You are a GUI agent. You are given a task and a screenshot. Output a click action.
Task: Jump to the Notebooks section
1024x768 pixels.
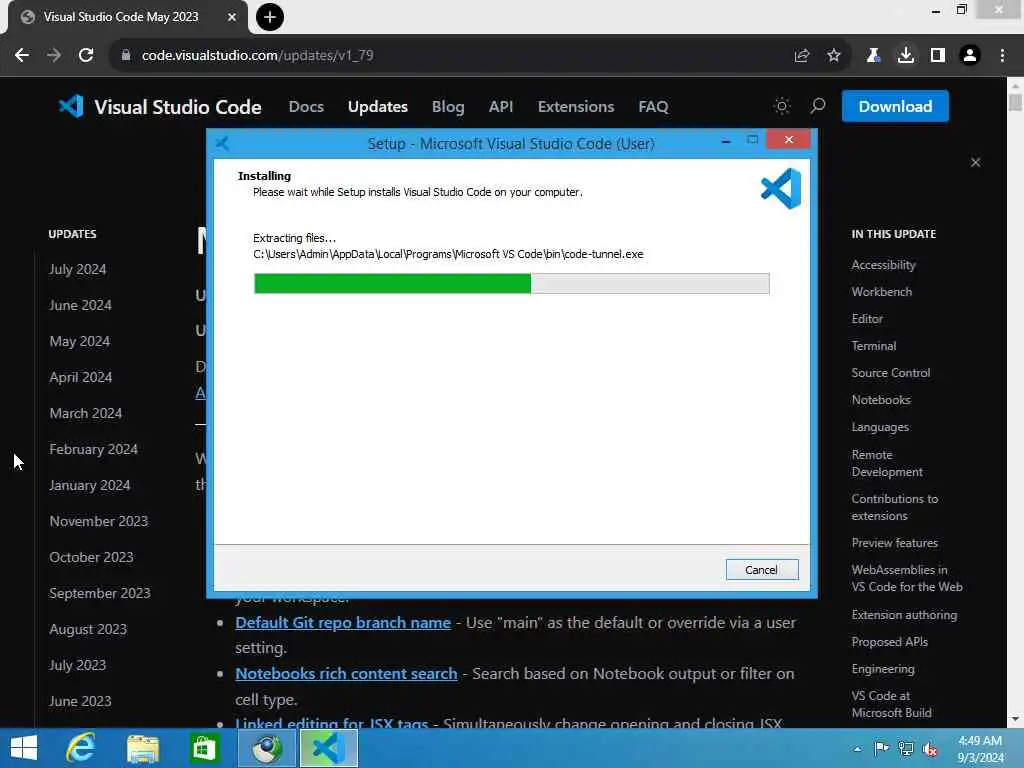[x=880, y=400]
